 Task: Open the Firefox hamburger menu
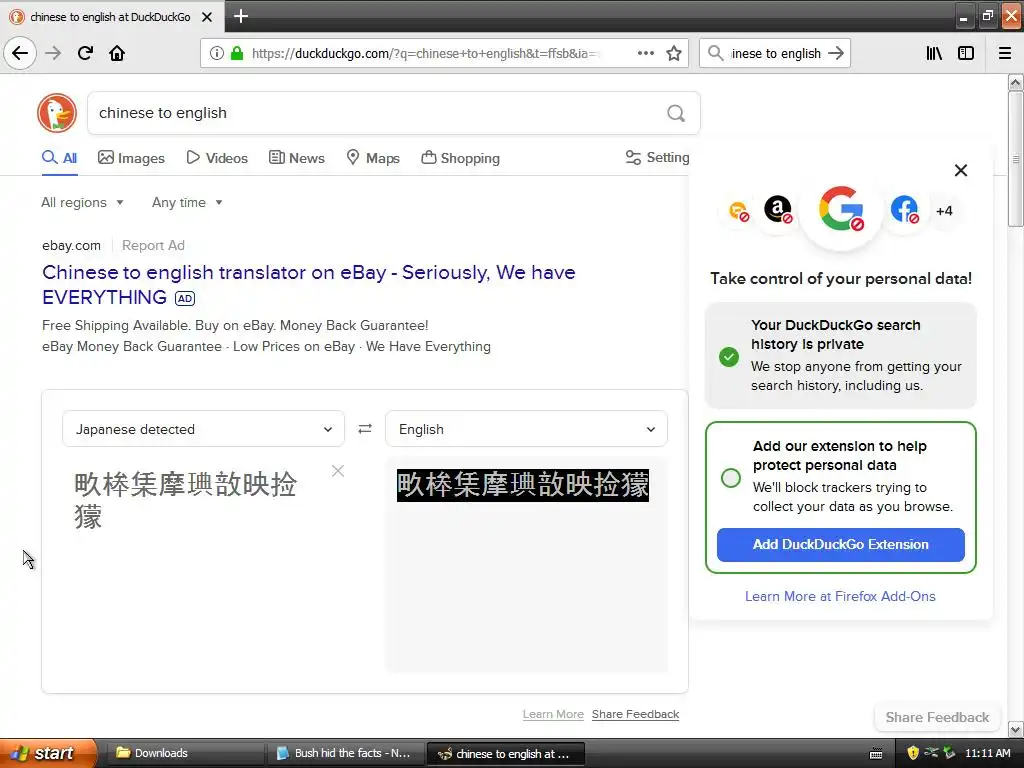click(x=1004, y=53)
